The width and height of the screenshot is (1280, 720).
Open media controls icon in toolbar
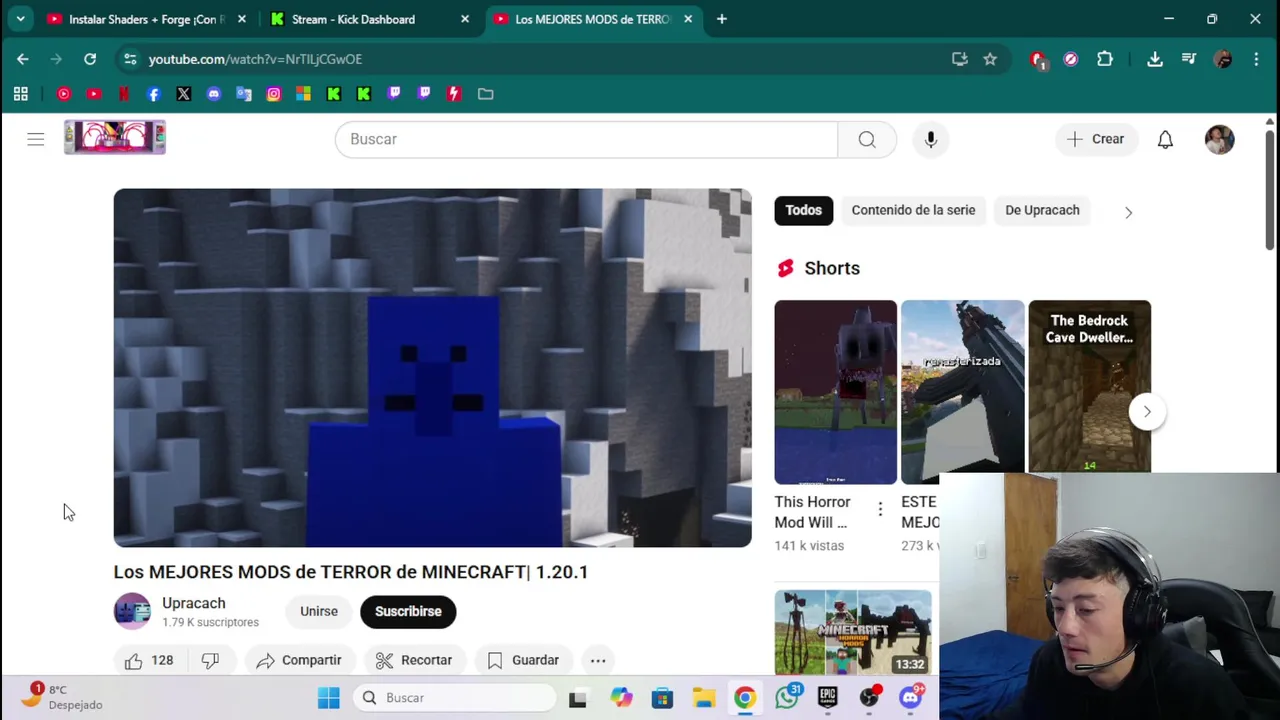(1189, 59)
